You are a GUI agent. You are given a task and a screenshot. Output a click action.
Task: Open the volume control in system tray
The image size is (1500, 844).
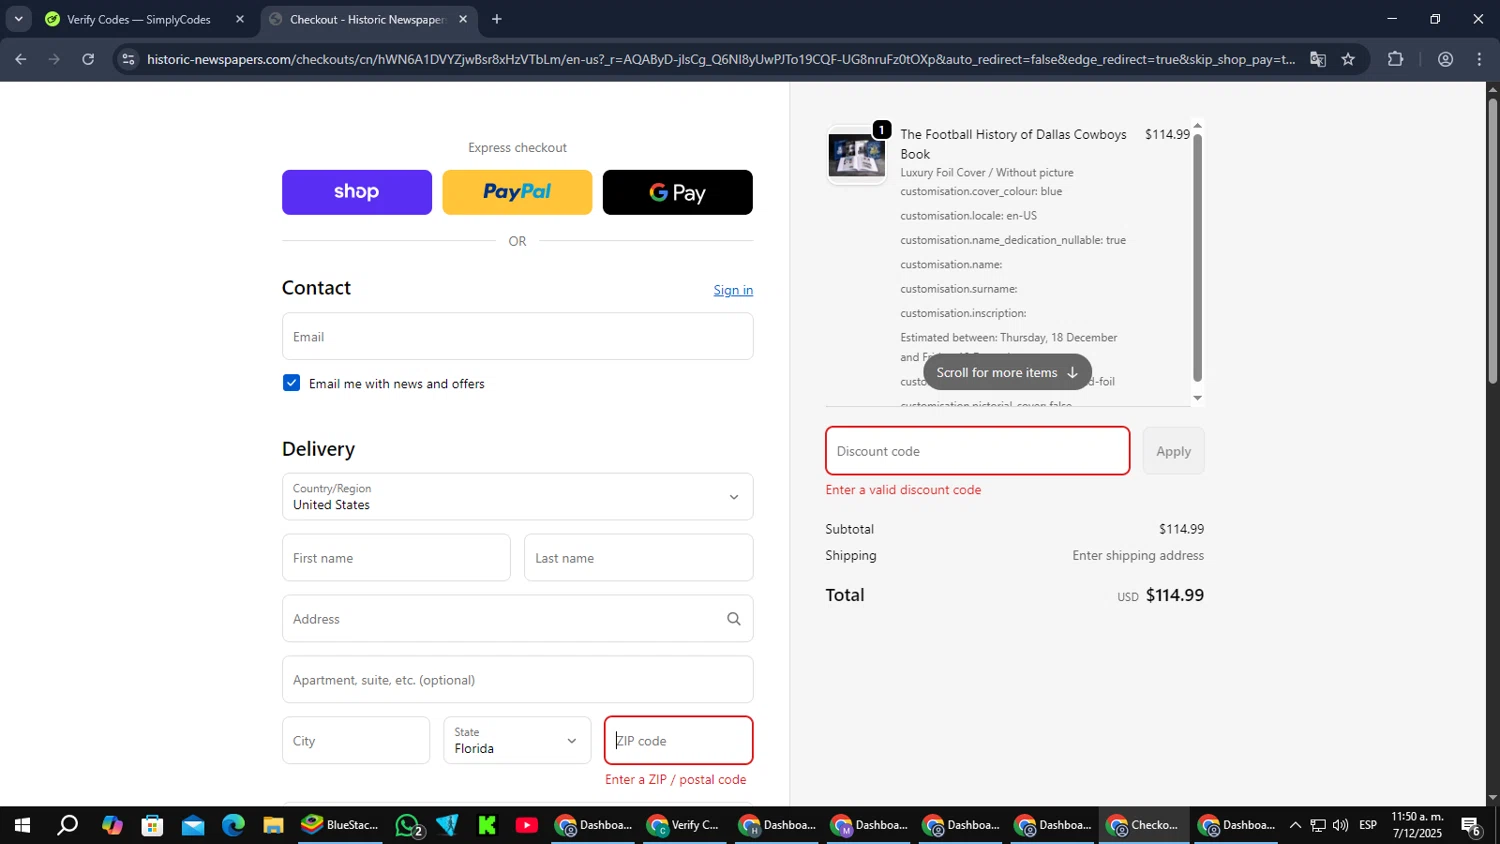pos(1340,826)
